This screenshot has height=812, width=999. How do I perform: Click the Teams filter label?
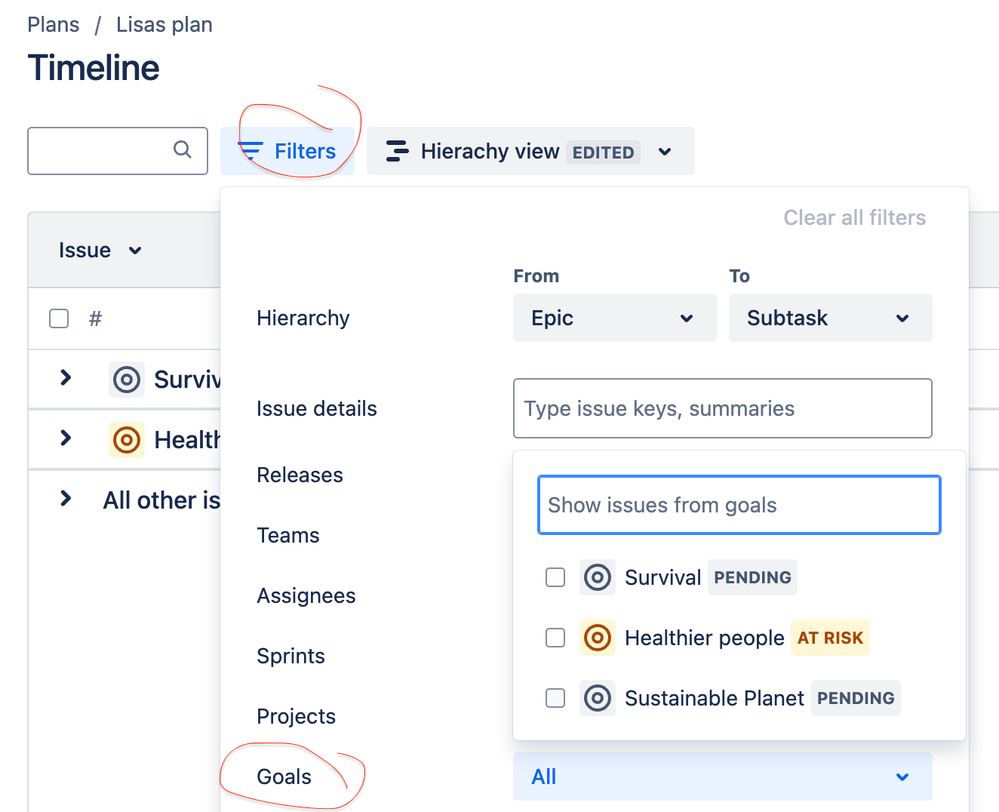[x=288, y=535]
